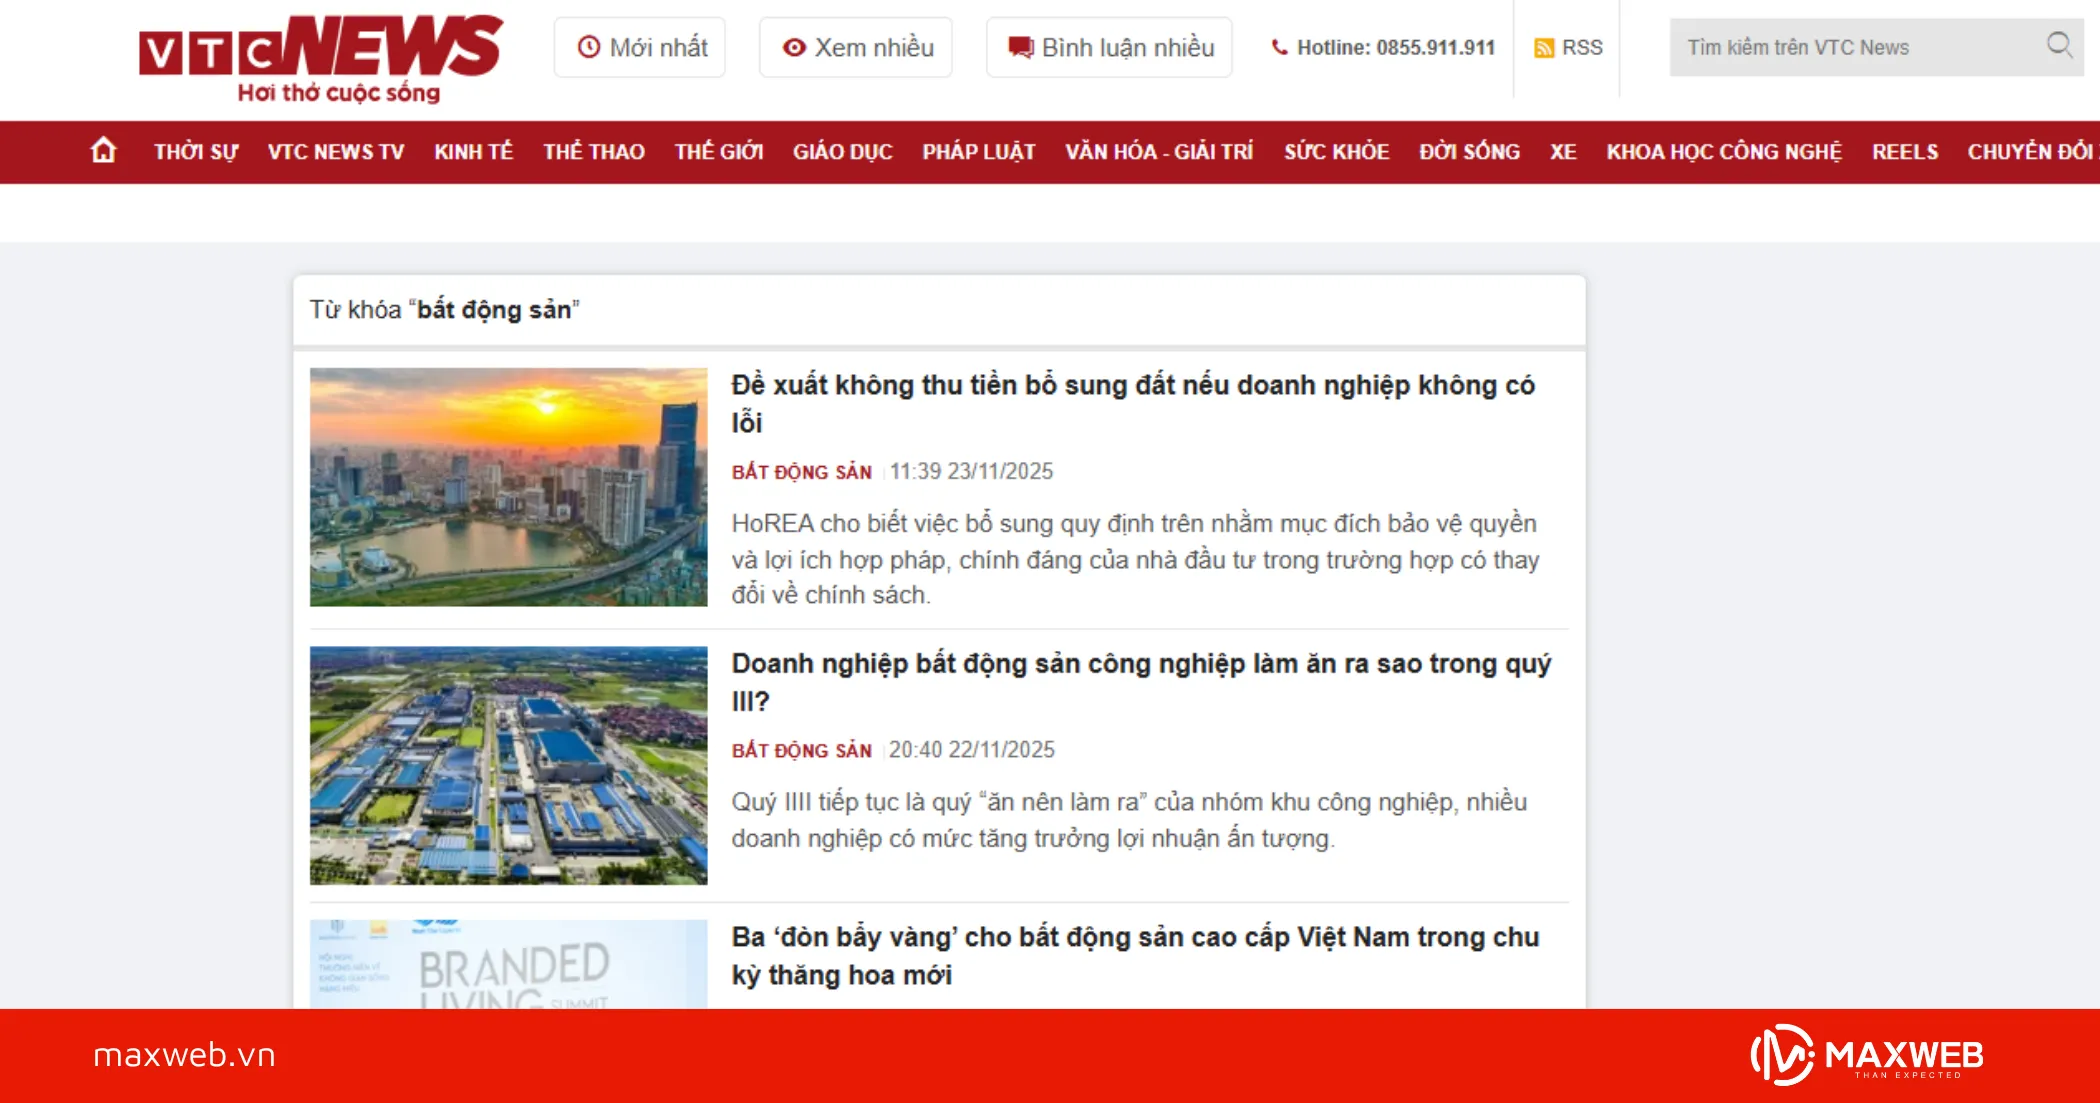Open the THỜI SỰ menu section
This screenshot has width=2100, height=1103.
click(196, 152)
